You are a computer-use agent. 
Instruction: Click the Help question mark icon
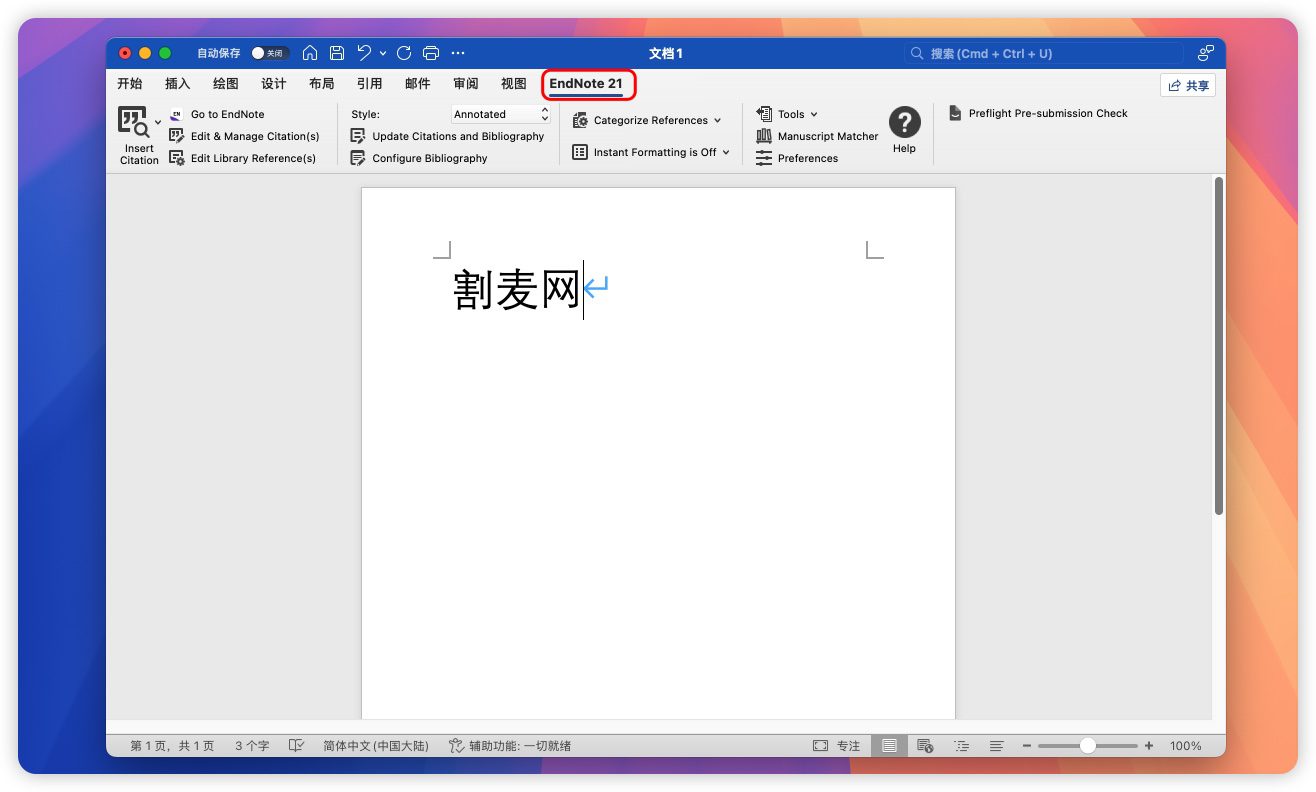click(x=904, y=123)
